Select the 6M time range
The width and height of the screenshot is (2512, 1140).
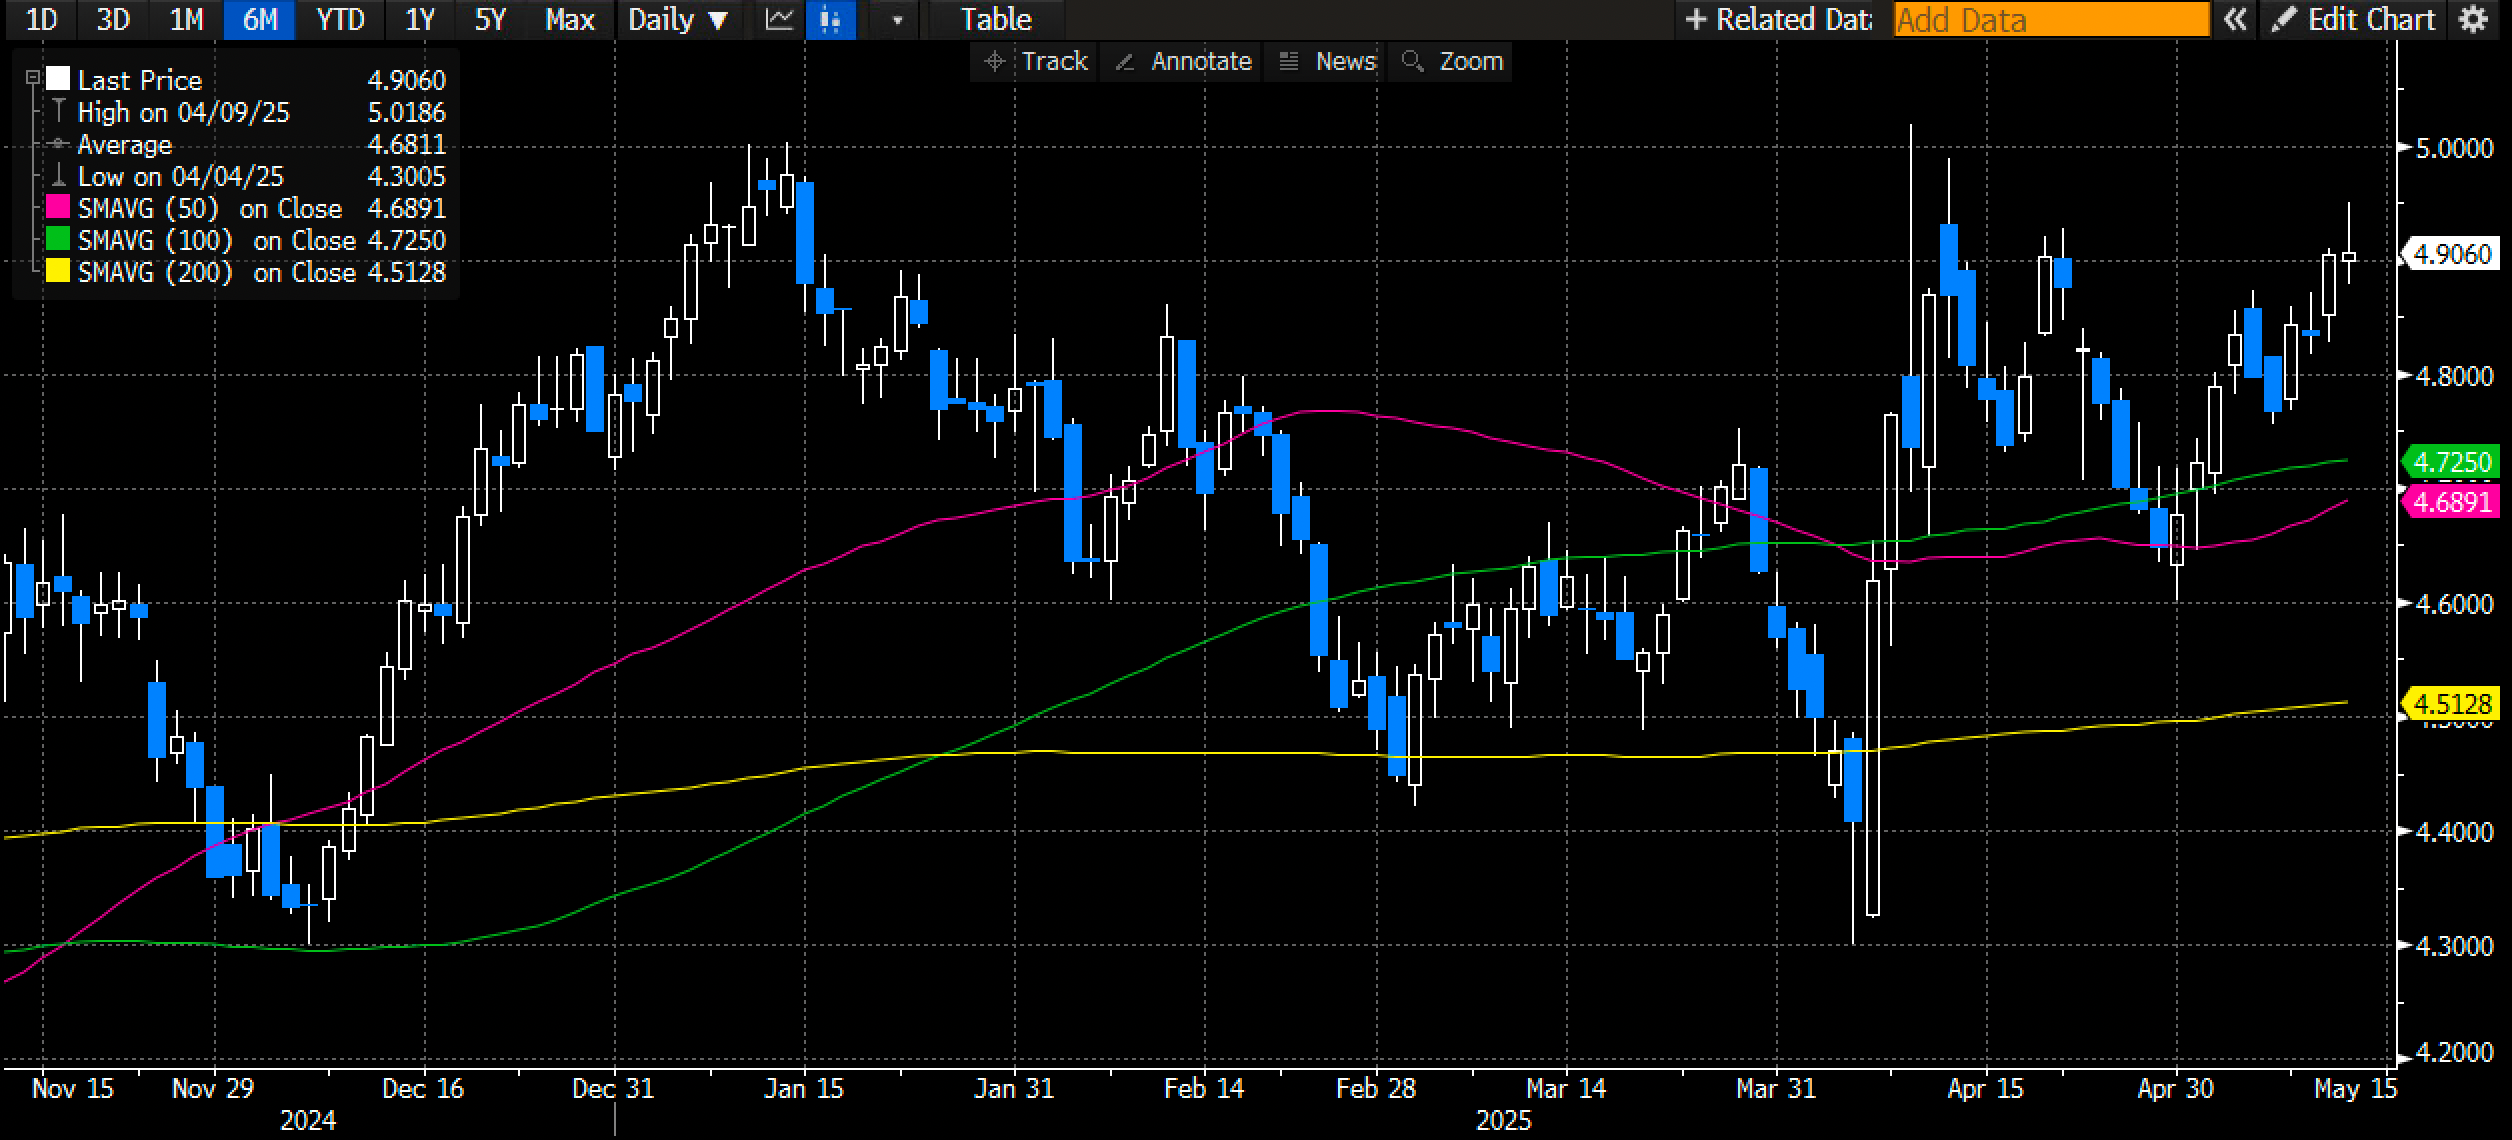click(x=260, y=20)
